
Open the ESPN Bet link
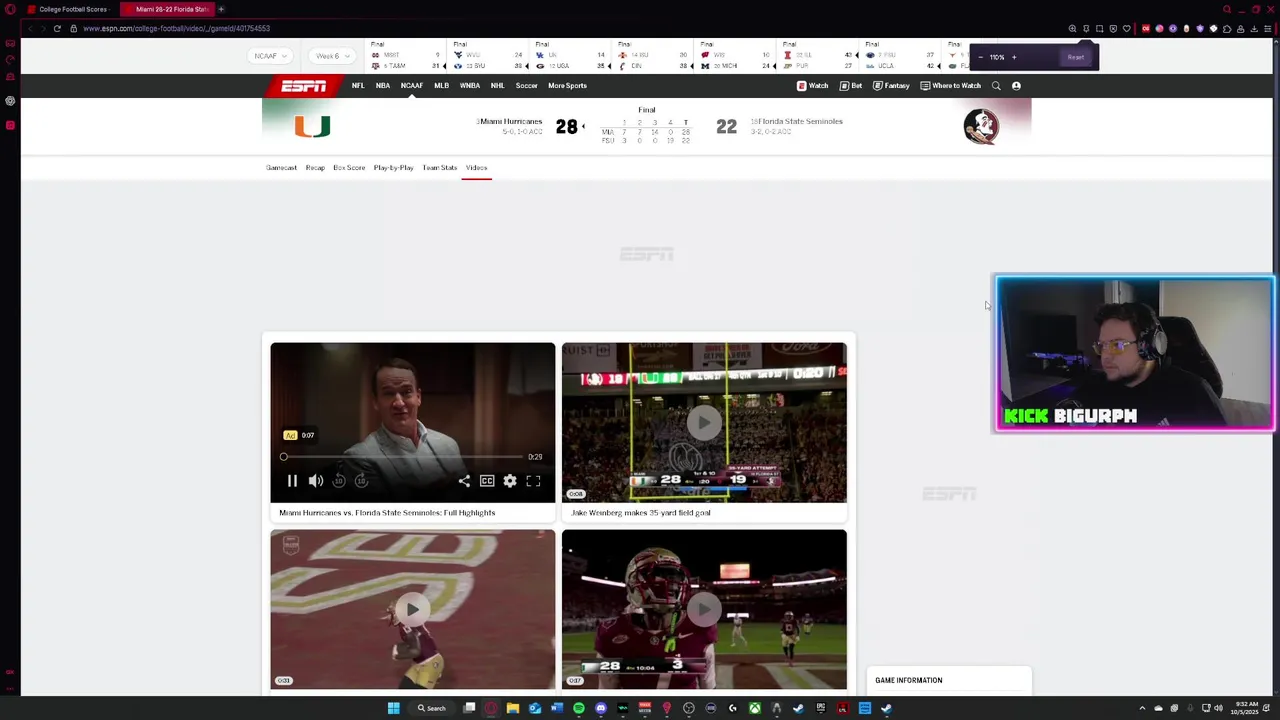pyautogui.click(x=851, y=86)
